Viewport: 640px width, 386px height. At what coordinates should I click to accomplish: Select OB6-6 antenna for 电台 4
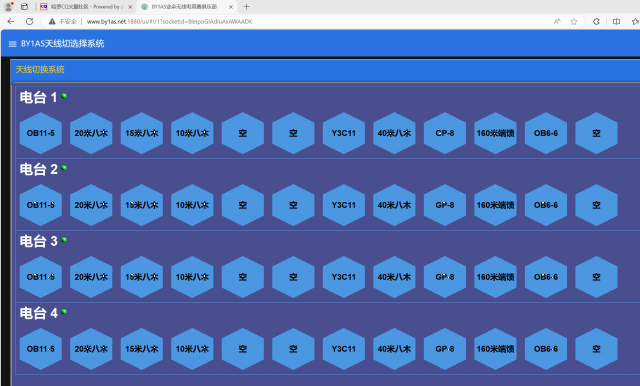point(546,349)
